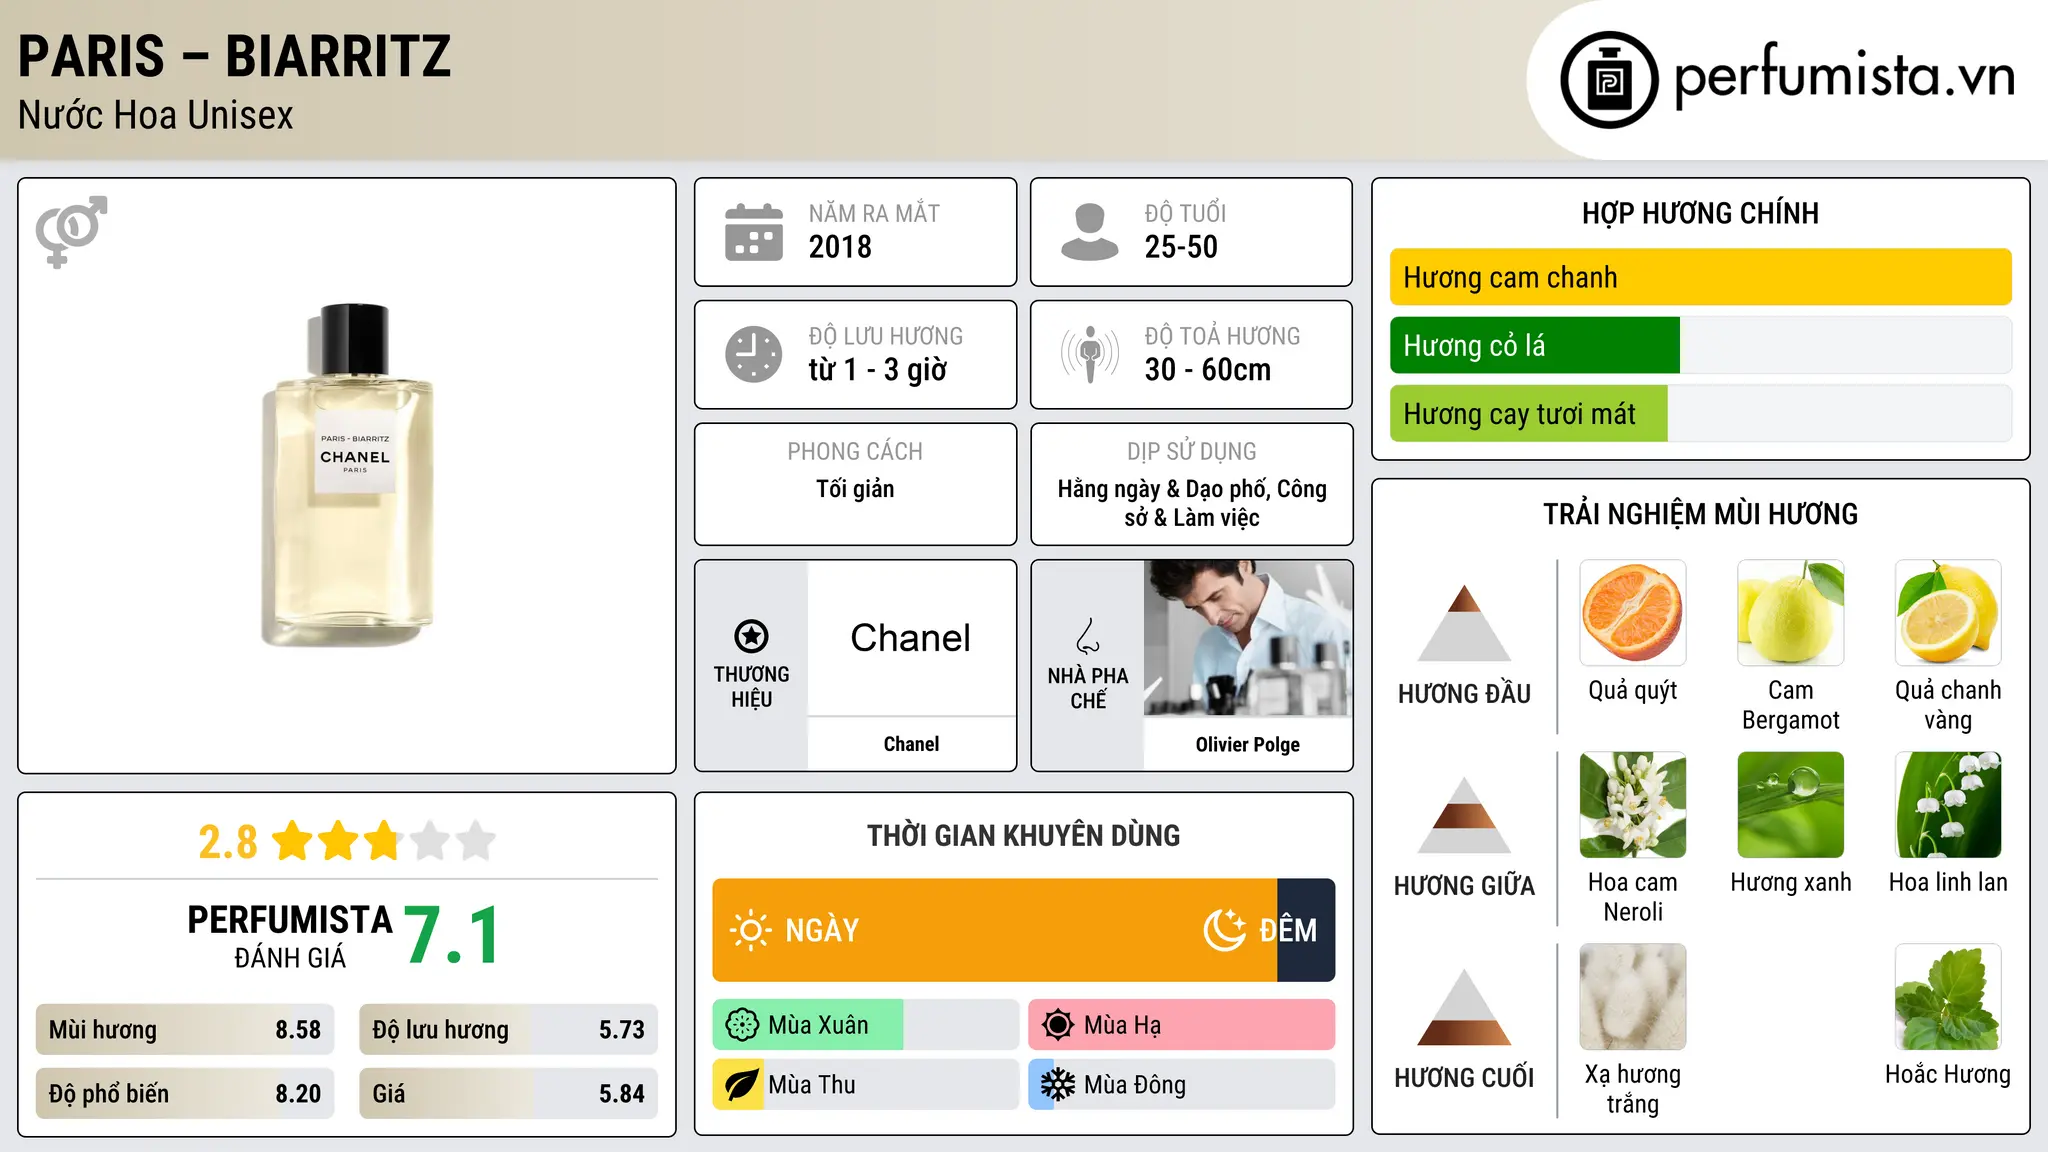Click the Trải nghiệm mùi hương heading
The width and height of the screenshot is (2048, 1152).
pos(1700,514)
